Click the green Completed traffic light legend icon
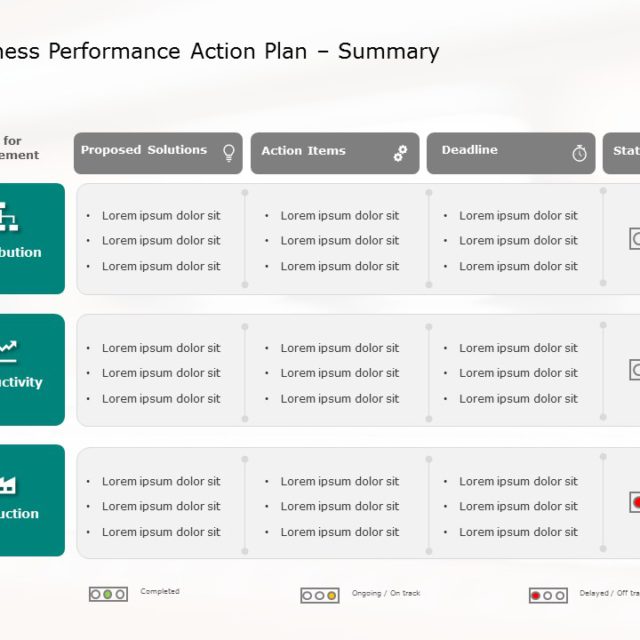 [x=108, y=594]
